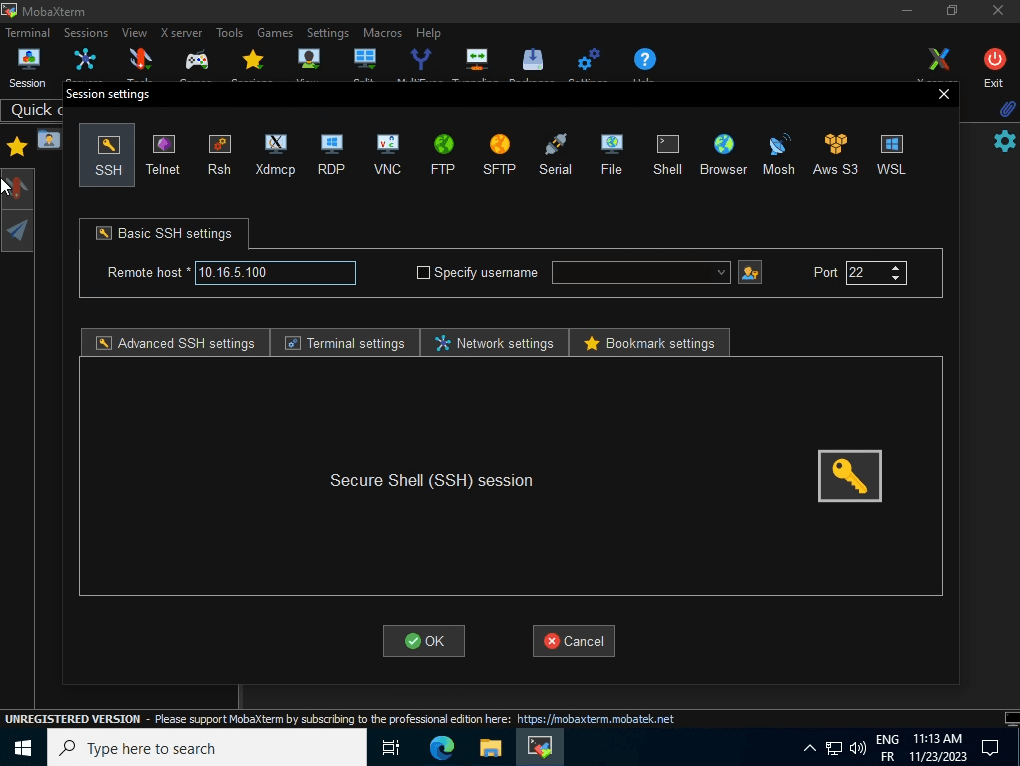Pick the FTP session type
The image size is (1020, 766).
tap(443, 155)
